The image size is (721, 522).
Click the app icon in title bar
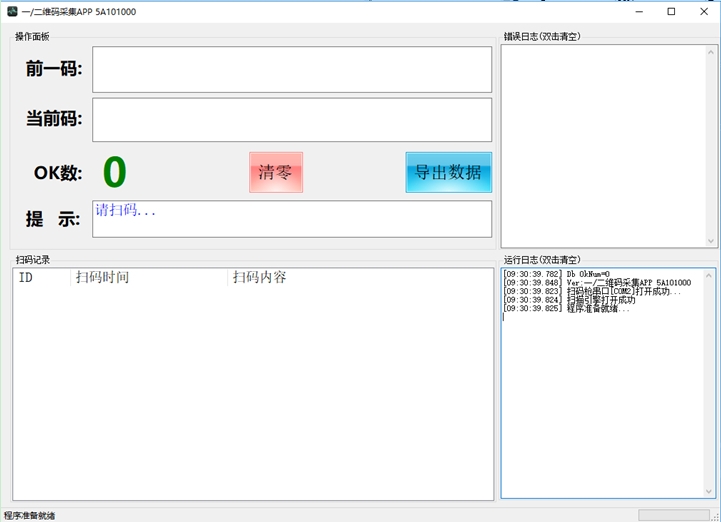(x=11, y=12)
